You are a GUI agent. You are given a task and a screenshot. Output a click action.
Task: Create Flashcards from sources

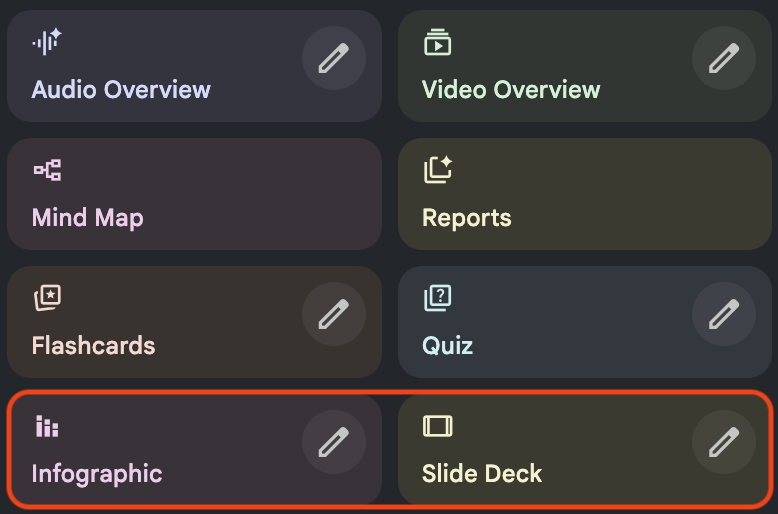coord(94,345)
